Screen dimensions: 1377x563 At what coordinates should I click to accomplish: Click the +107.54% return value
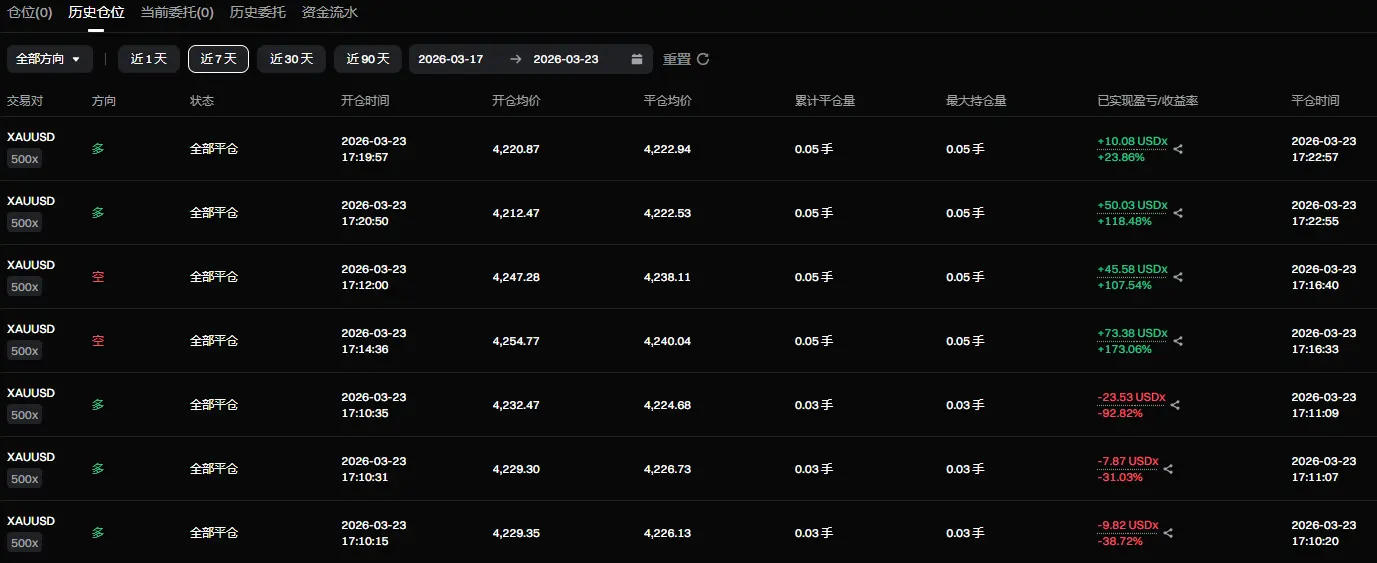point(1124,285)
